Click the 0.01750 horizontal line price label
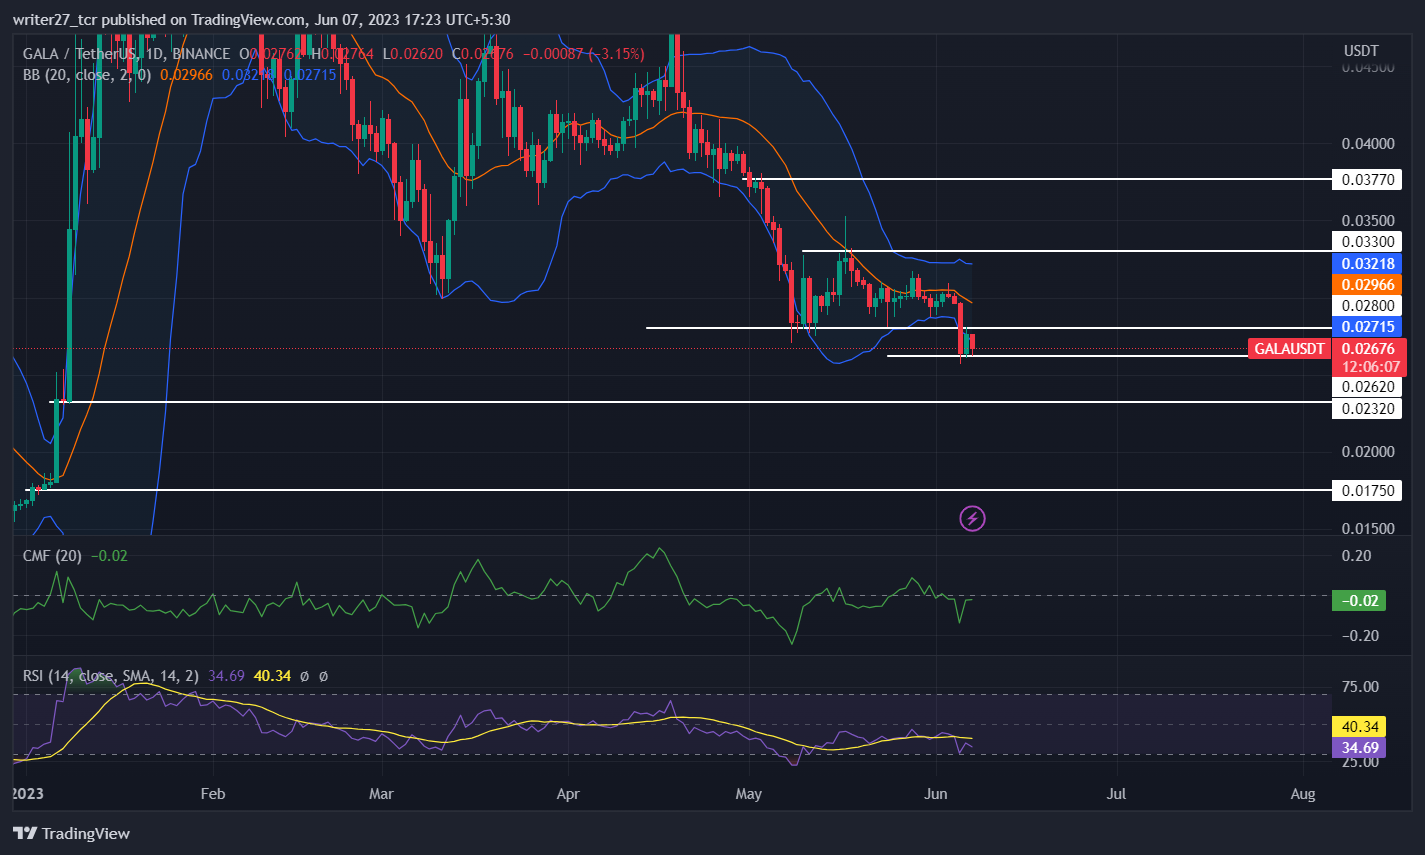This screenshot has width=1425, height=855. tap(1367, 490)
